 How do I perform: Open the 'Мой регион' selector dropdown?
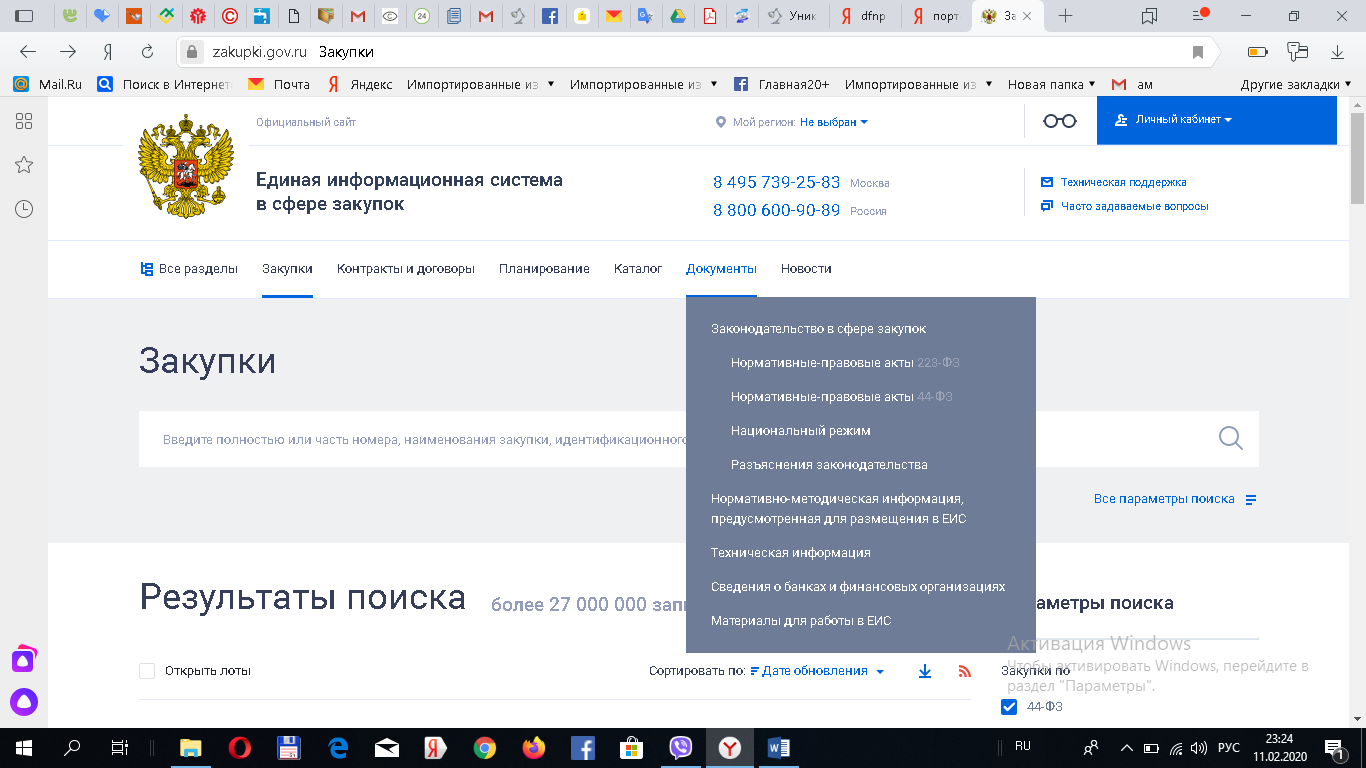coord(833,122)
